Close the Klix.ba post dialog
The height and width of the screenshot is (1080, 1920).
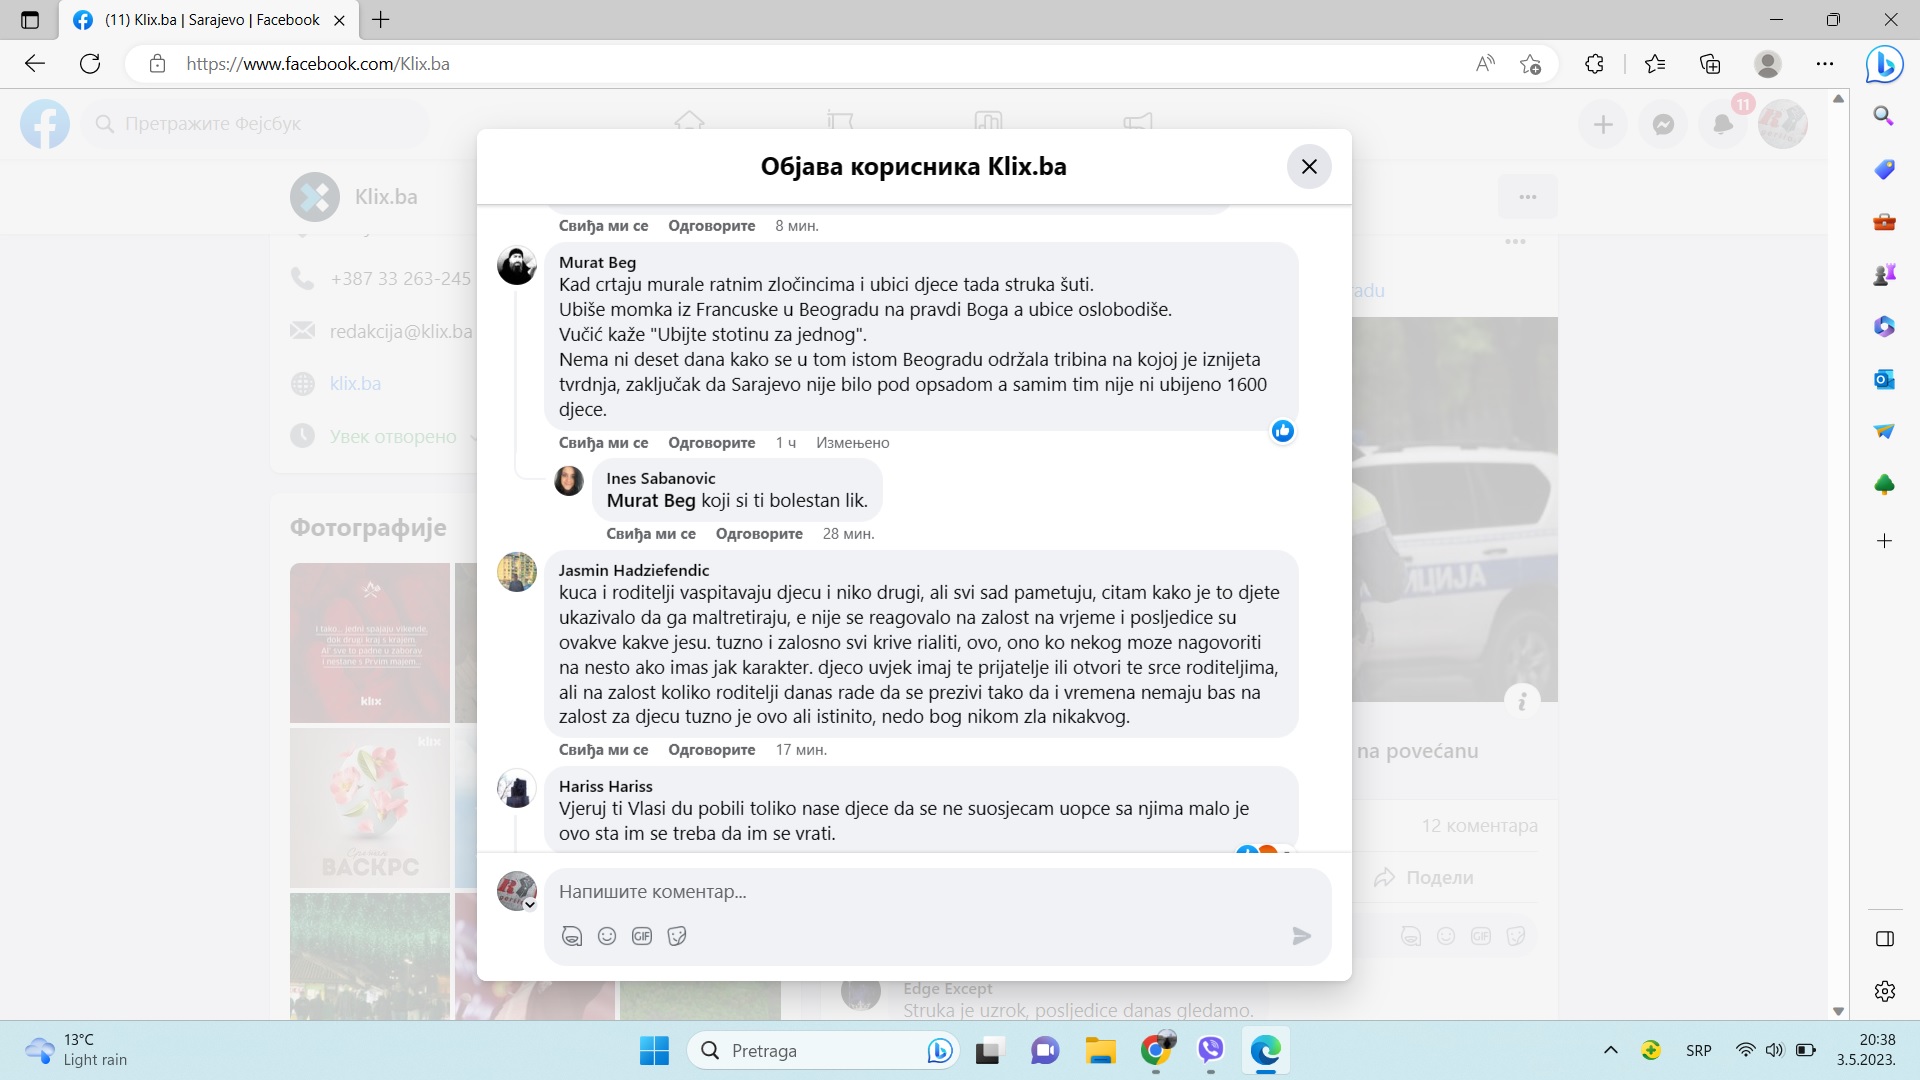1309,167
